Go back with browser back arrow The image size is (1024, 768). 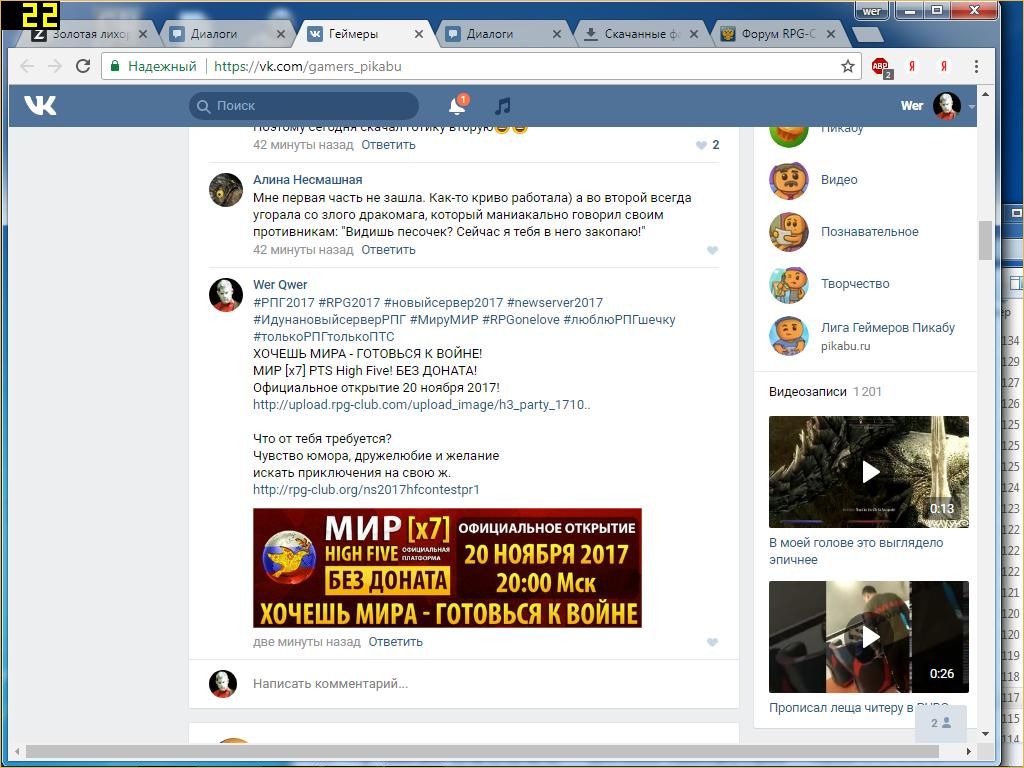27,66
